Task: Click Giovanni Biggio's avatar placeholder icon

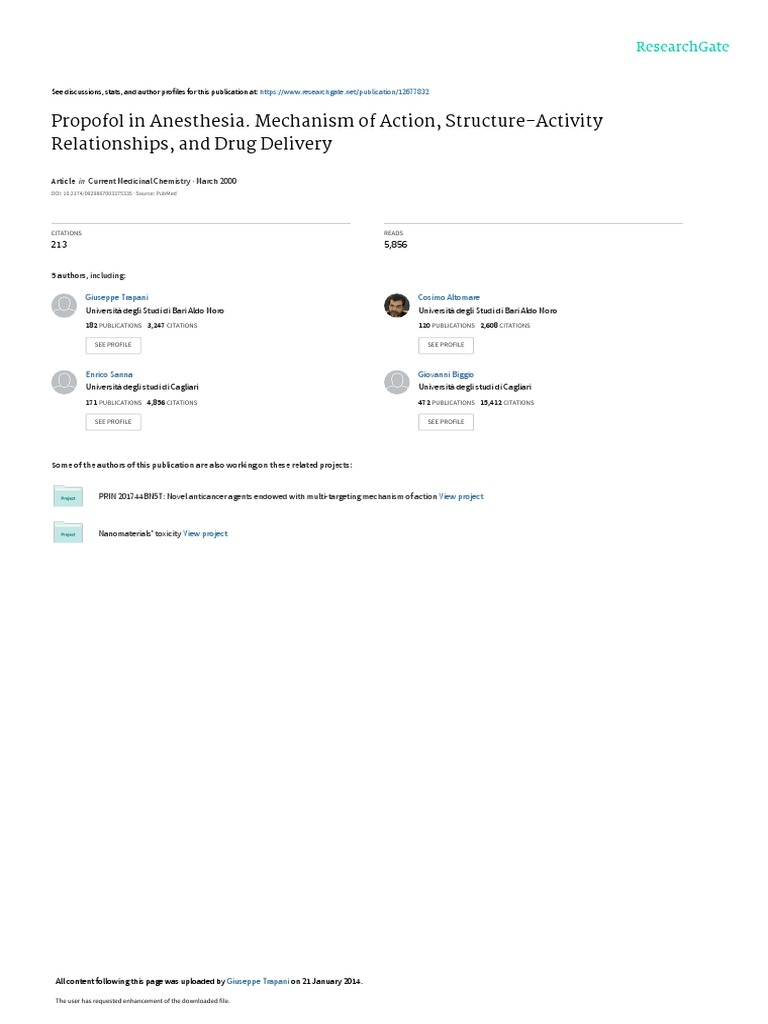Action: [397, 382]
